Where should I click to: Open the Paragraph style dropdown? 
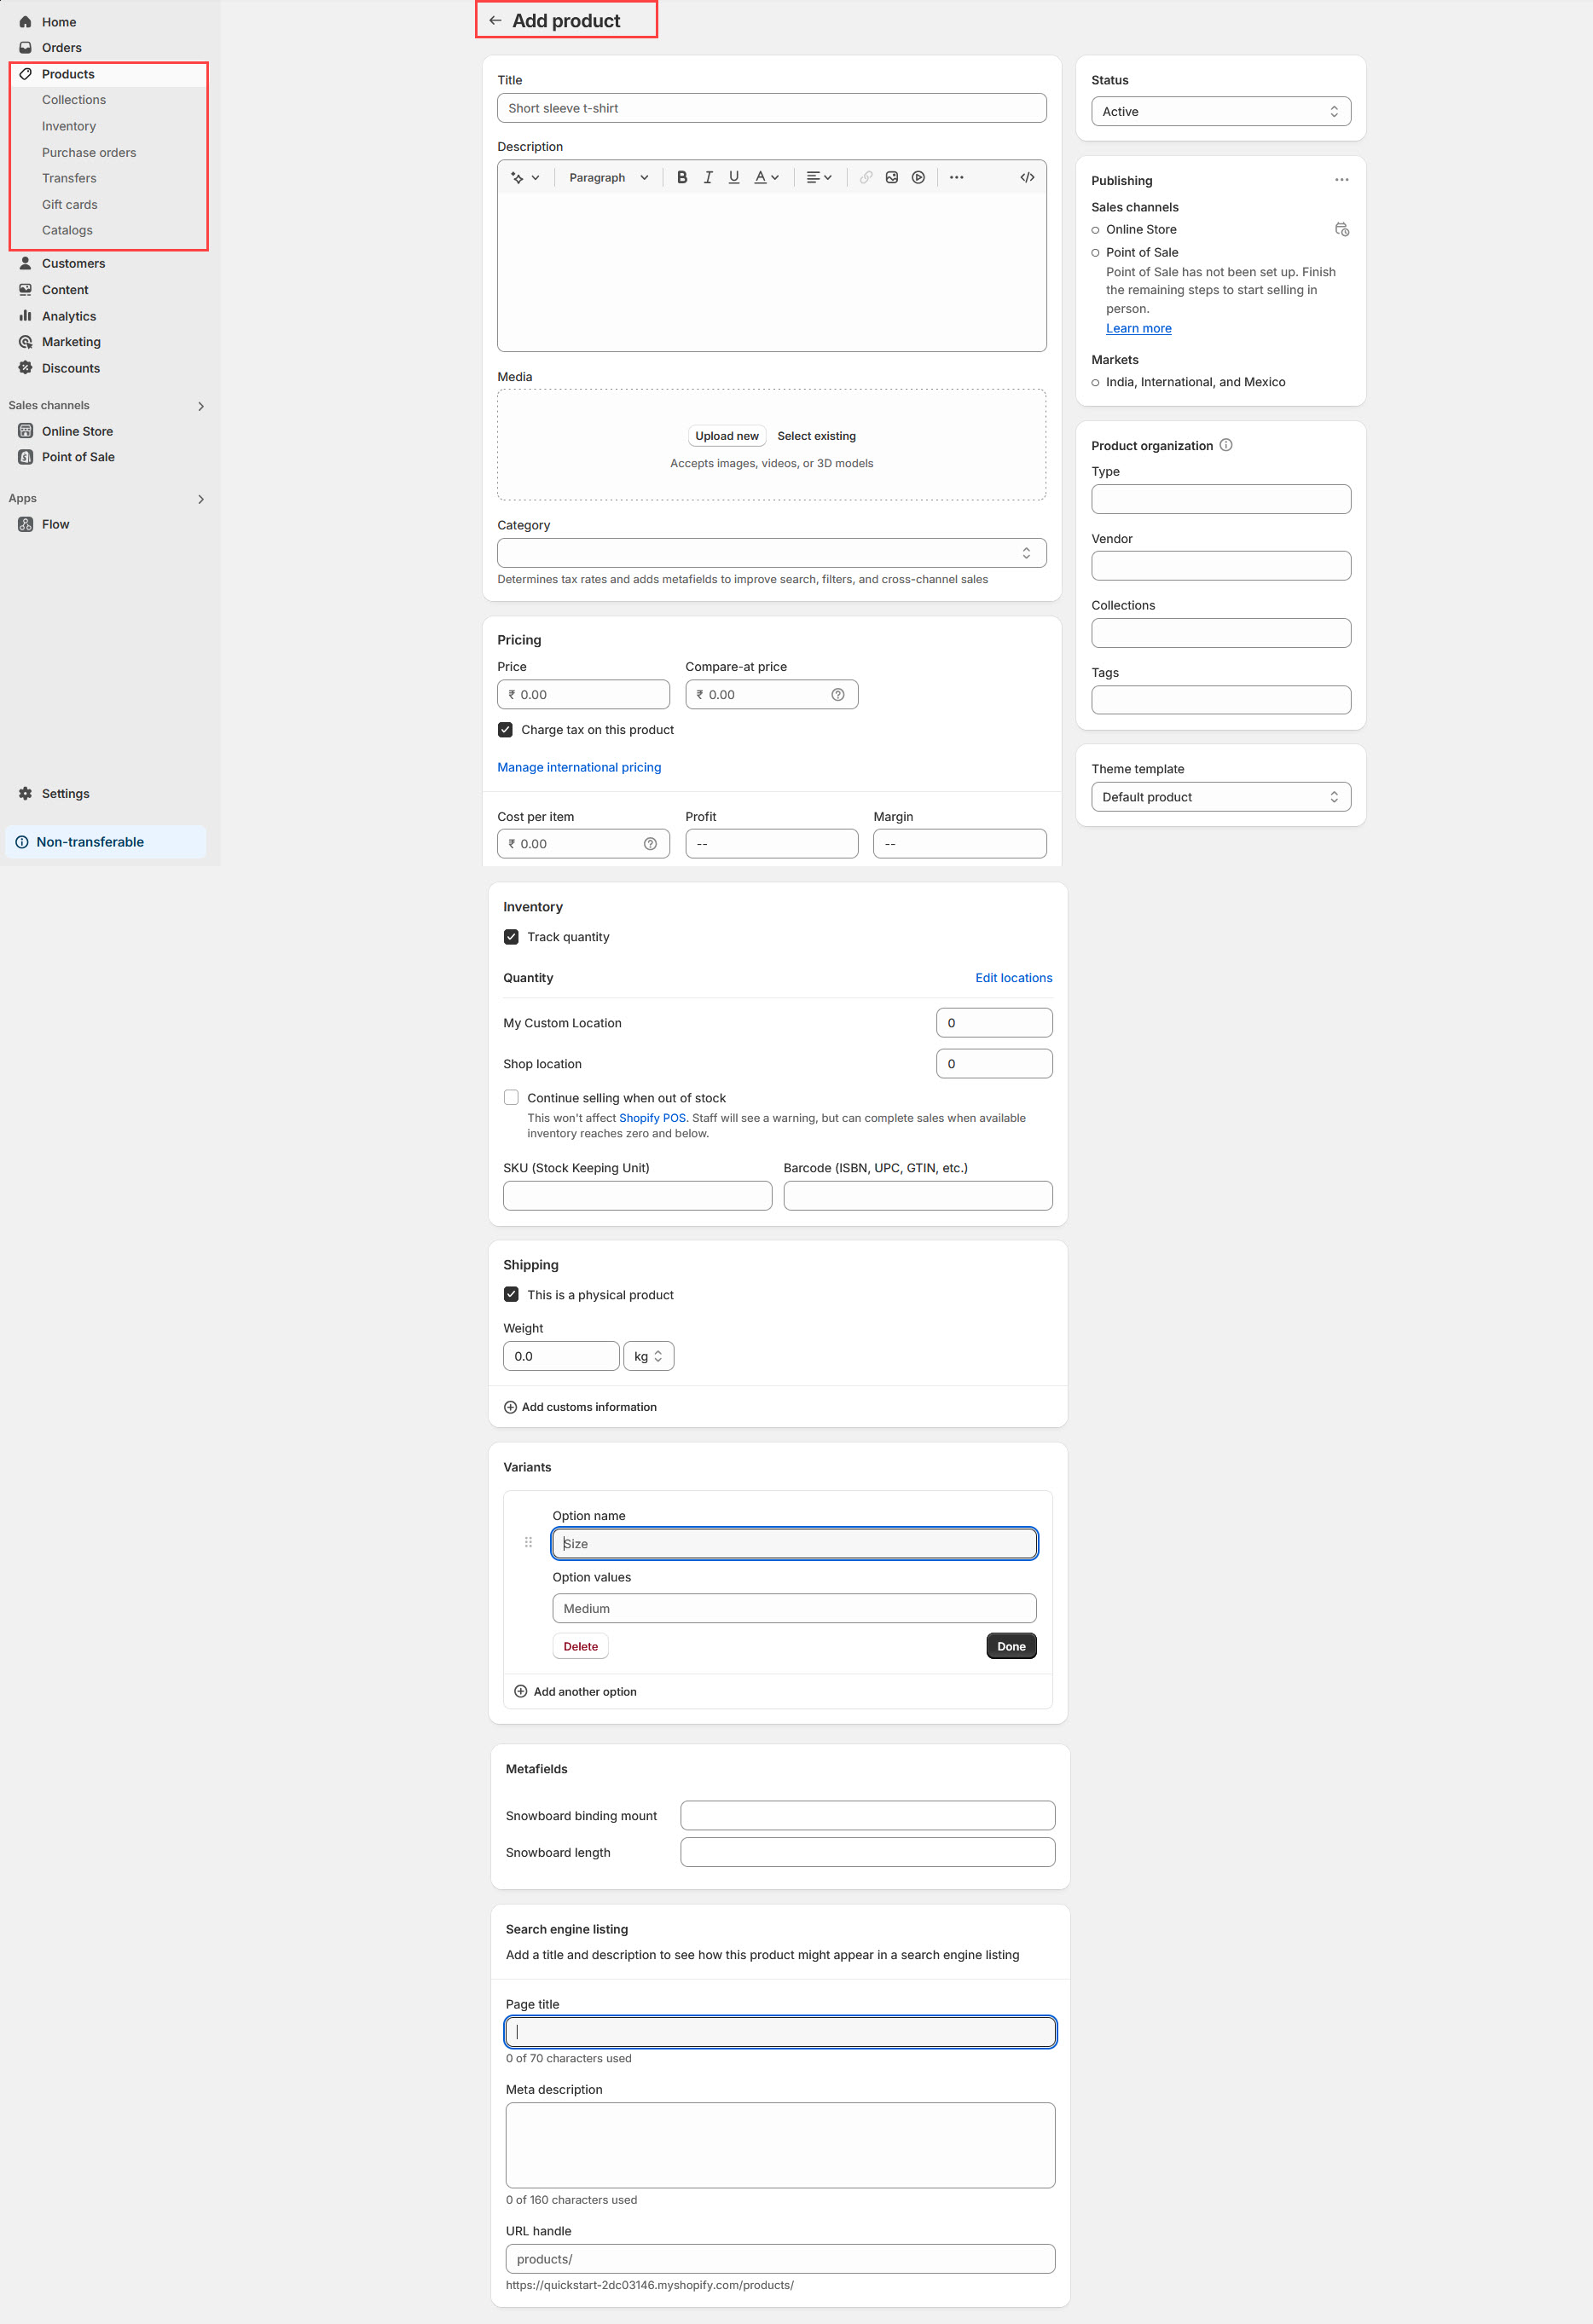point(608,177)
